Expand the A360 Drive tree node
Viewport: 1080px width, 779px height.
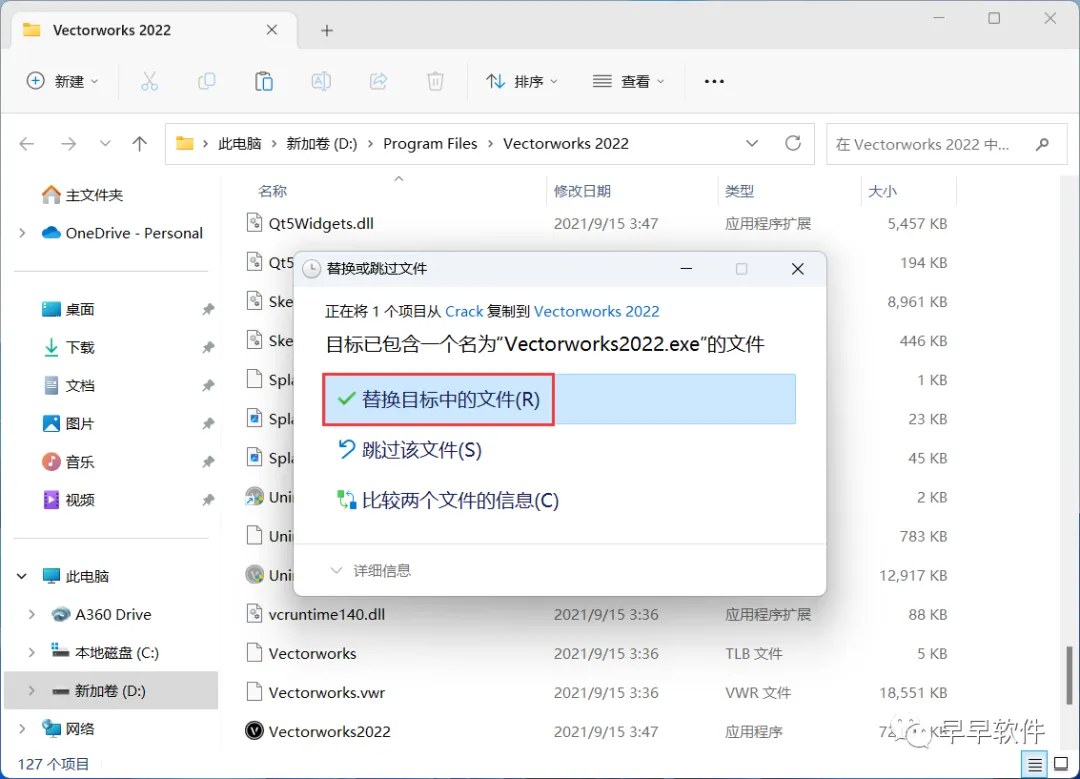click(32, 614)
